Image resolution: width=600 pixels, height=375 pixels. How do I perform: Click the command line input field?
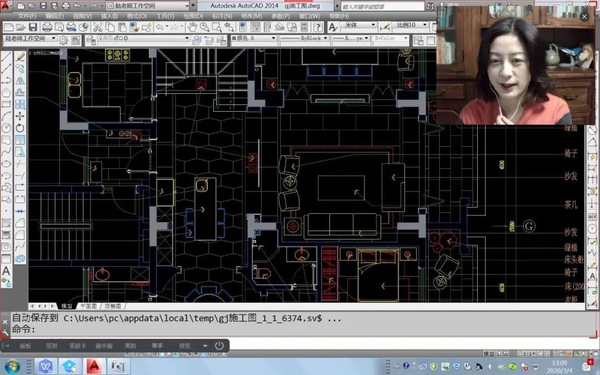pyautogui.click(x=298, y=329)
